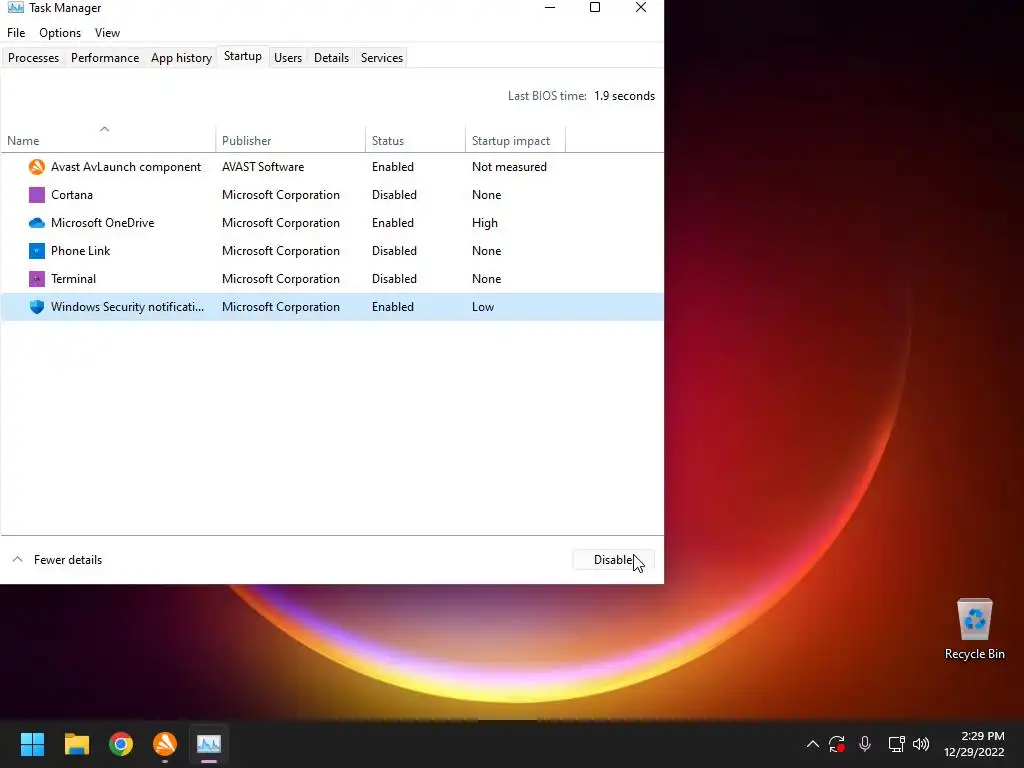Switch to the Performance tab
Viewport: 1024px width, 768px height.
(x=105, y=57)
